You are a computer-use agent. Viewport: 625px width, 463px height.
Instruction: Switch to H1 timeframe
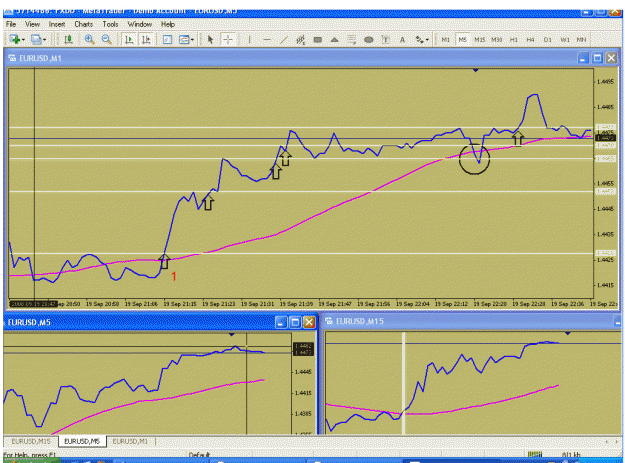click(x=514, y=40)
